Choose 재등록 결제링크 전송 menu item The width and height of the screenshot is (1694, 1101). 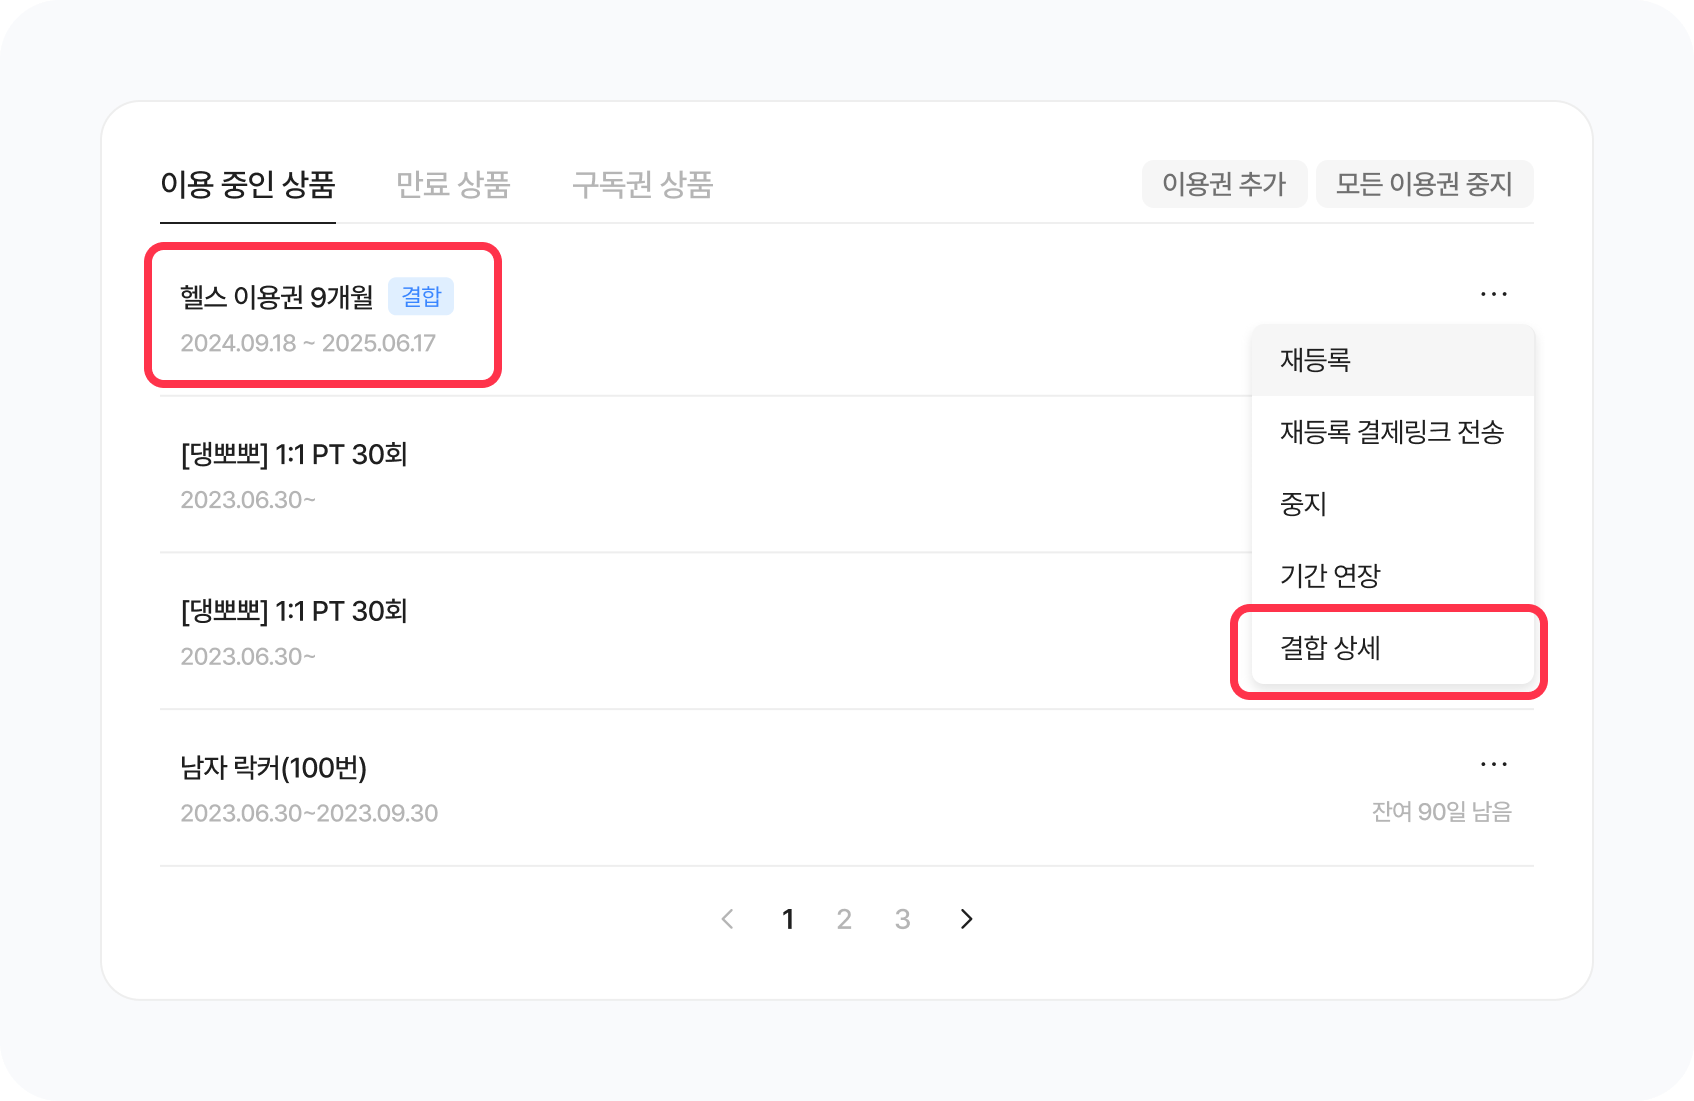pos(1391,432)
